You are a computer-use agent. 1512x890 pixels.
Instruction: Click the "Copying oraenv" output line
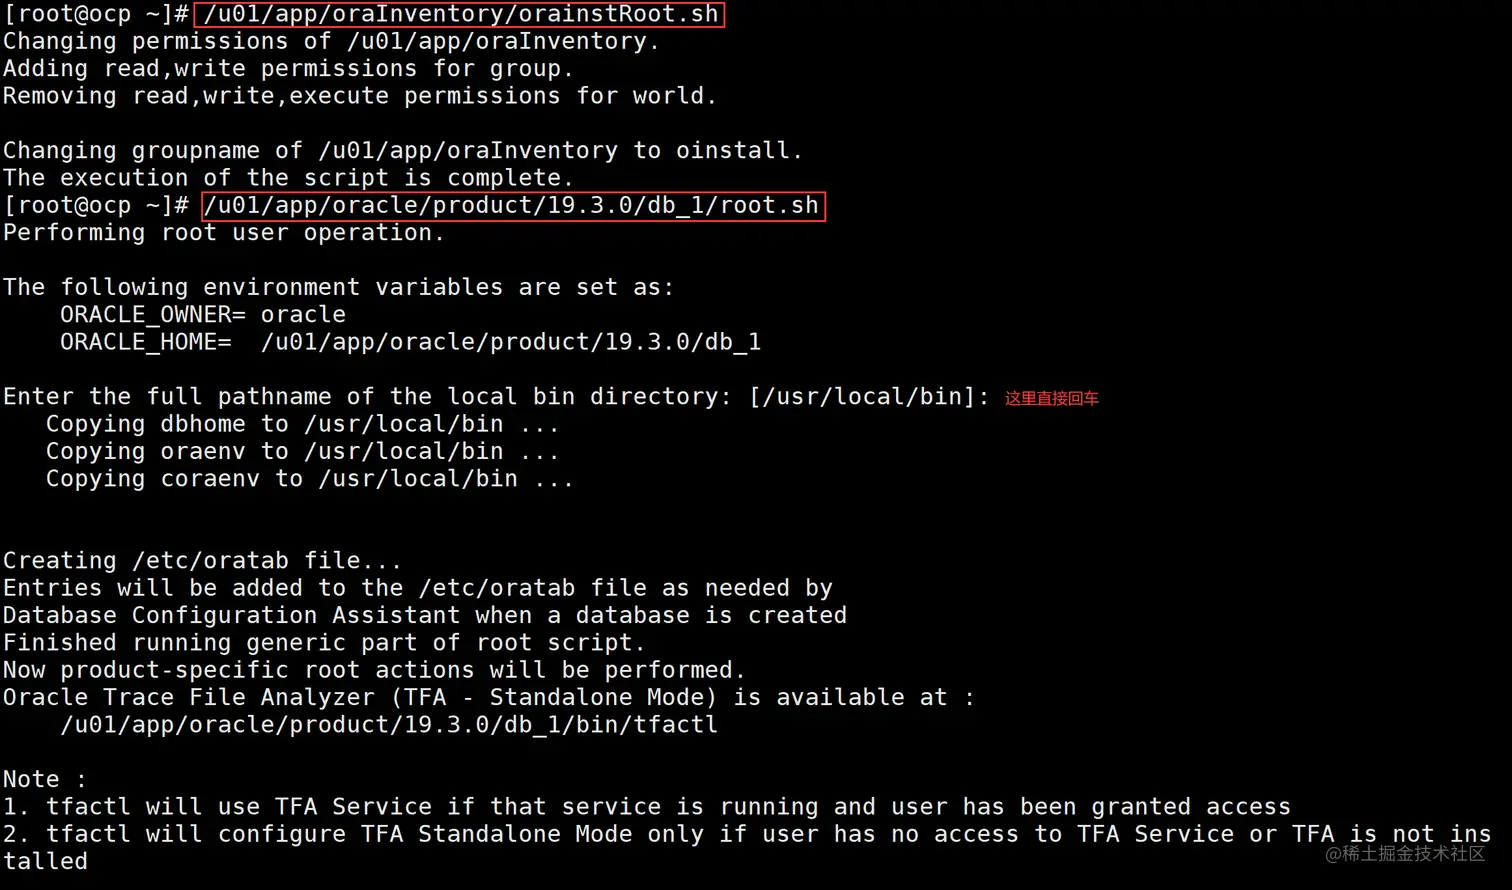tap(302, 452)
